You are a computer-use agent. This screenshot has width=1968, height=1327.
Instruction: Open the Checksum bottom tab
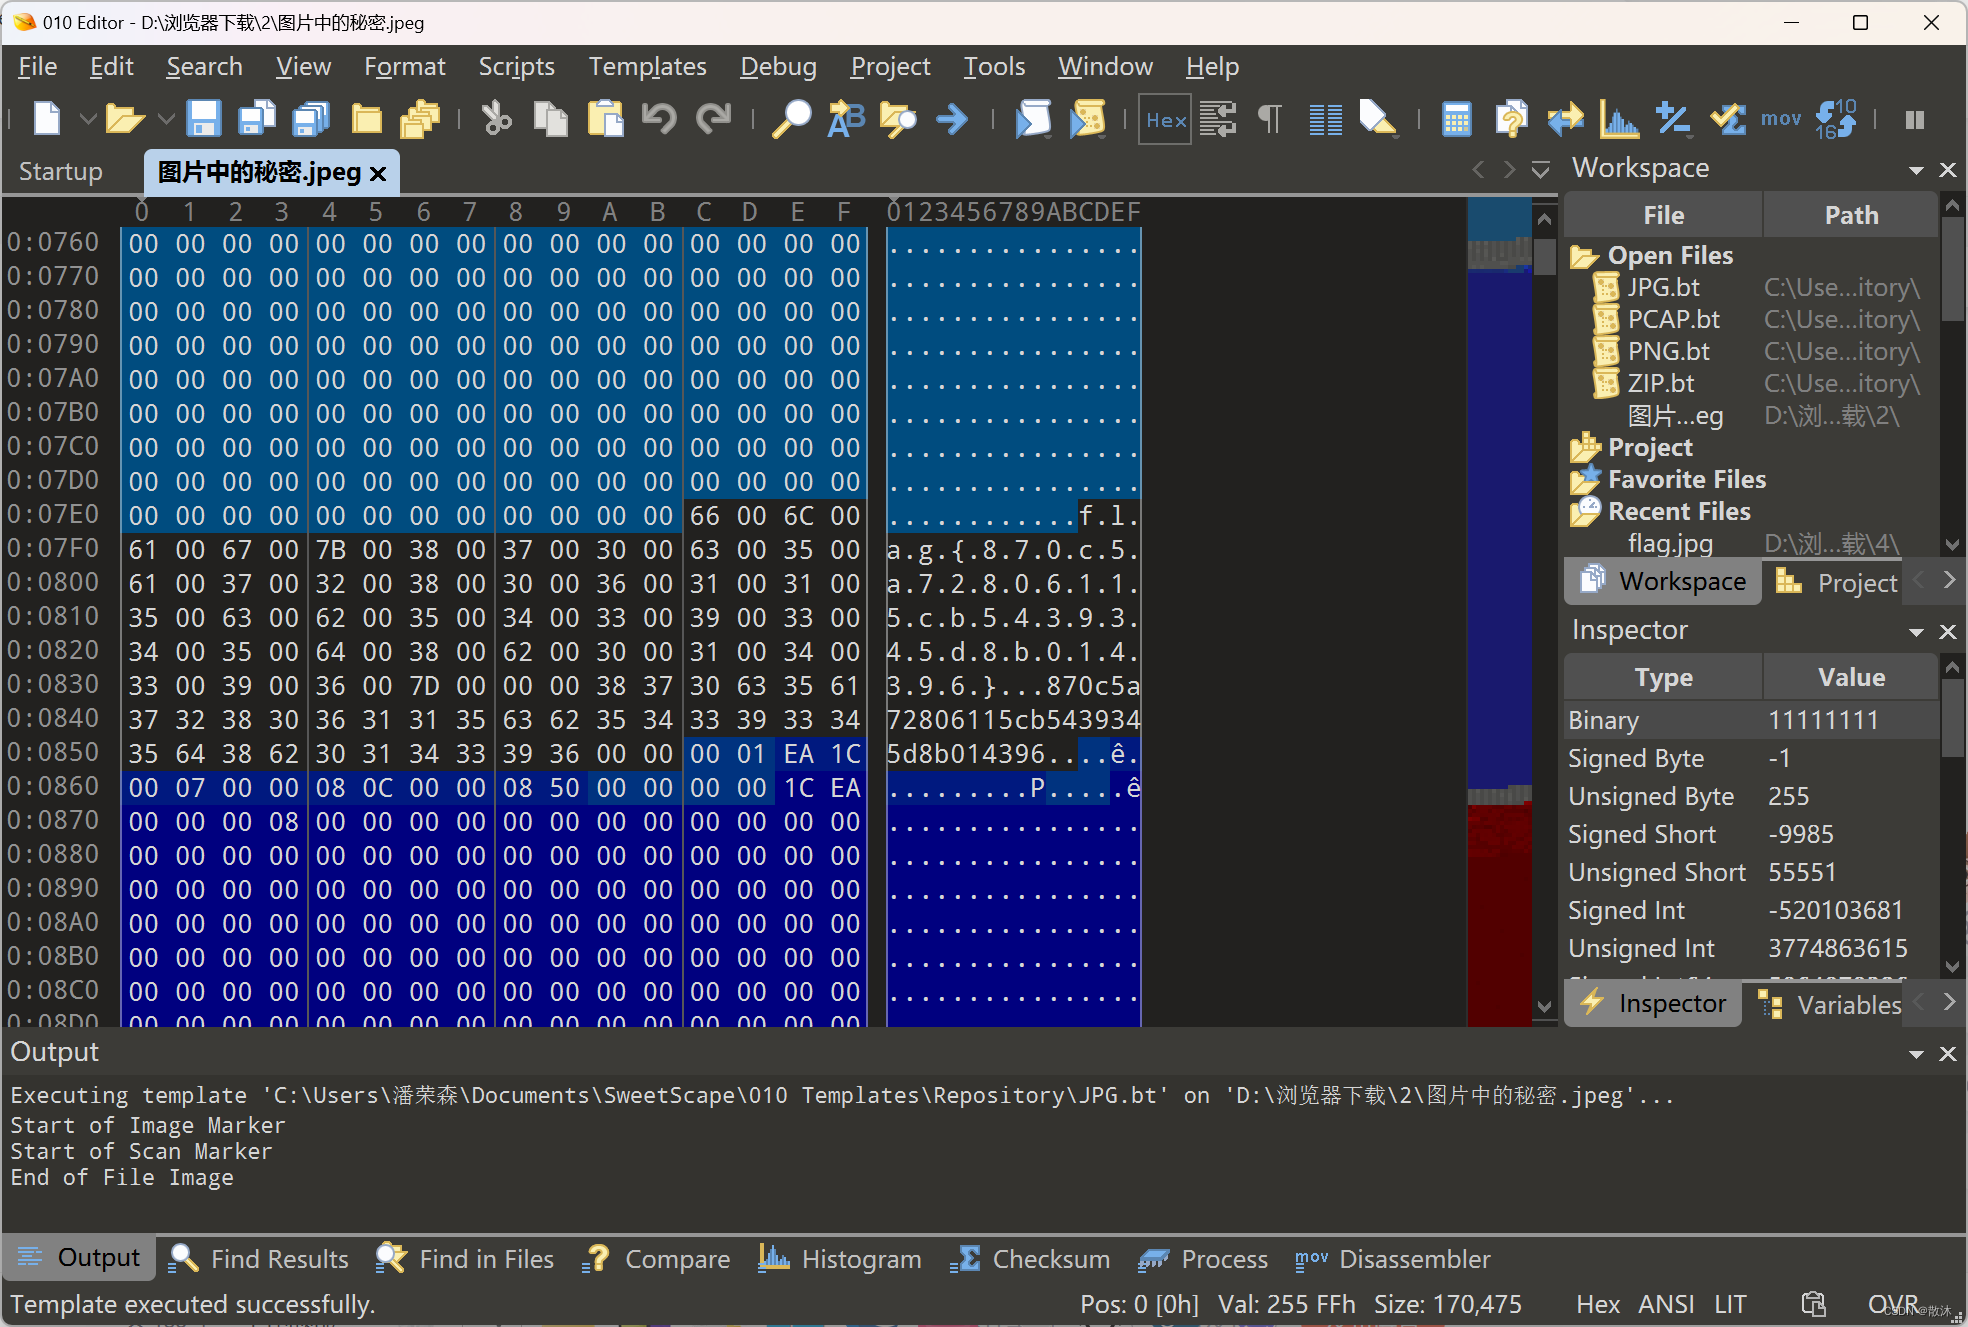(x=1030, y=1258)
